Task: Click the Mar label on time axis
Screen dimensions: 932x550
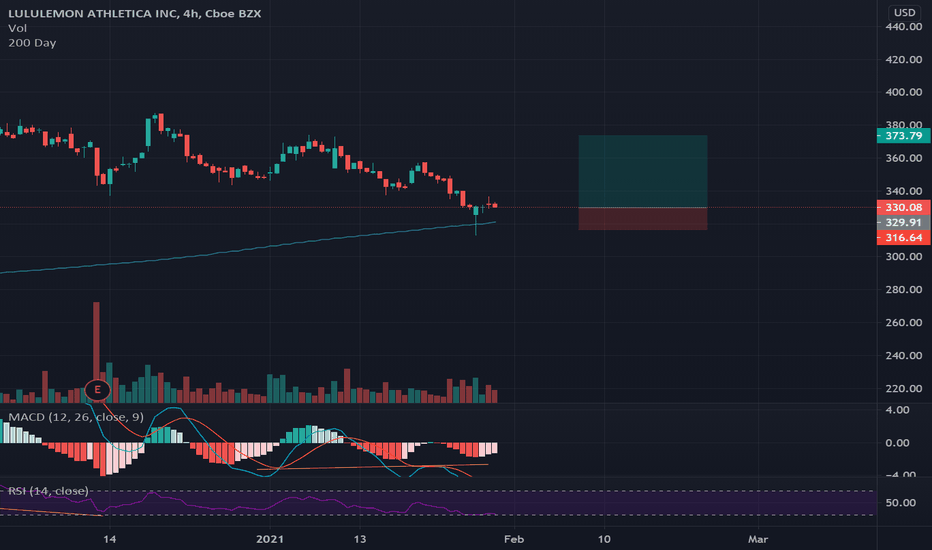Action: (758, 539)
